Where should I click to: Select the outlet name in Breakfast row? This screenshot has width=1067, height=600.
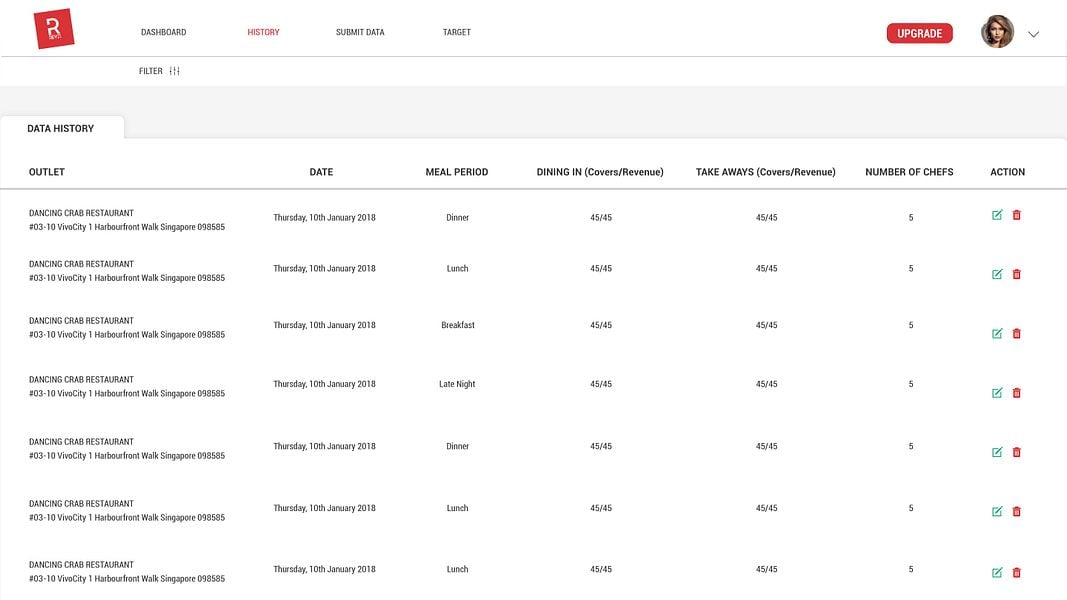tap(81, 320)
